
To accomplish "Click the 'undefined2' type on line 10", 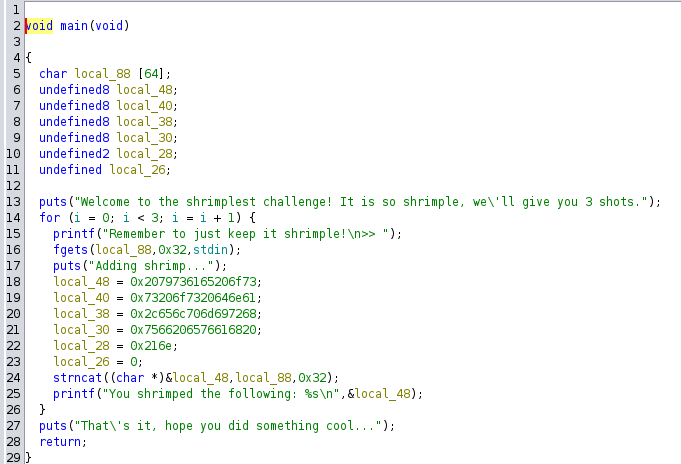I will click(74, 154).
